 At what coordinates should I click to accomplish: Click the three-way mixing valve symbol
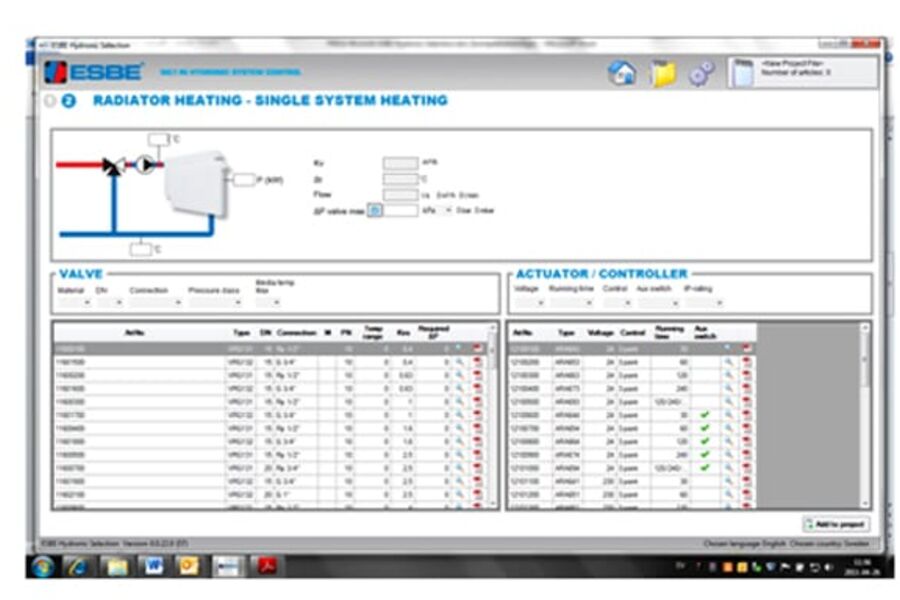tap(113, 166)
